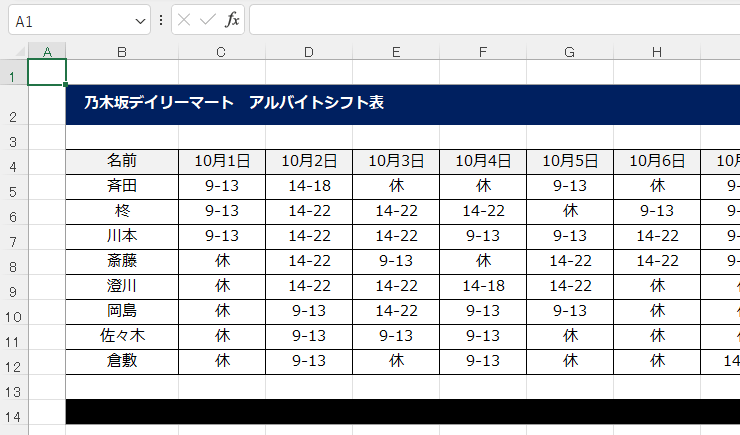Click the selected cell A1
This screenshot has height=435, width=740.
click(x=47, y=72)
